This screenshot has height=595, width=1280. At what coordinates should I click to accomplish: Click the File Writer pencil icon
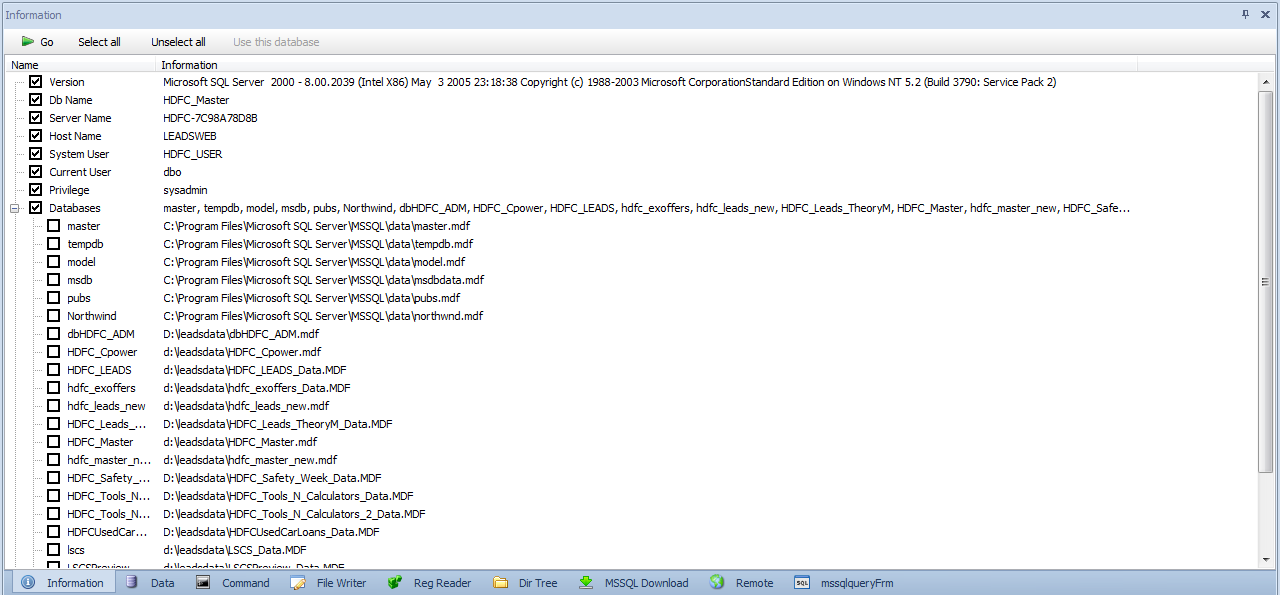click(298, 583)
